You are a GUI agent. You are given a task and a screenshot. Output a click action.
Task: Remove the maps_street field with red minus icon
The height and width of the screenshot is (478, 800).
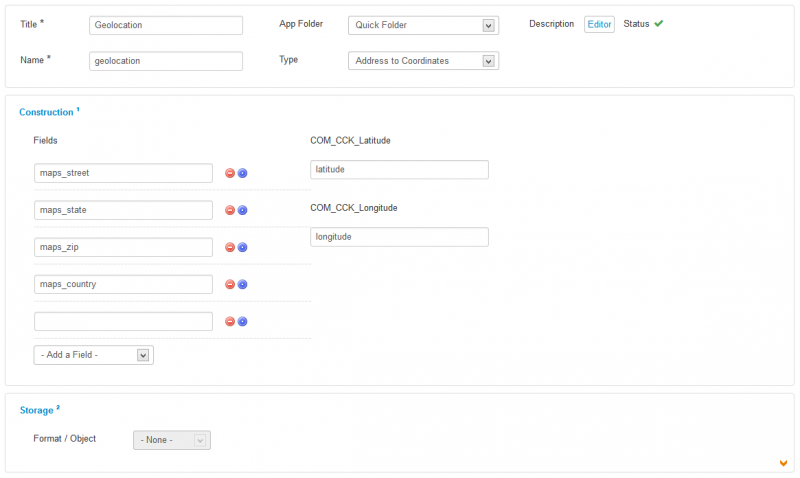[x=230, y=173]
